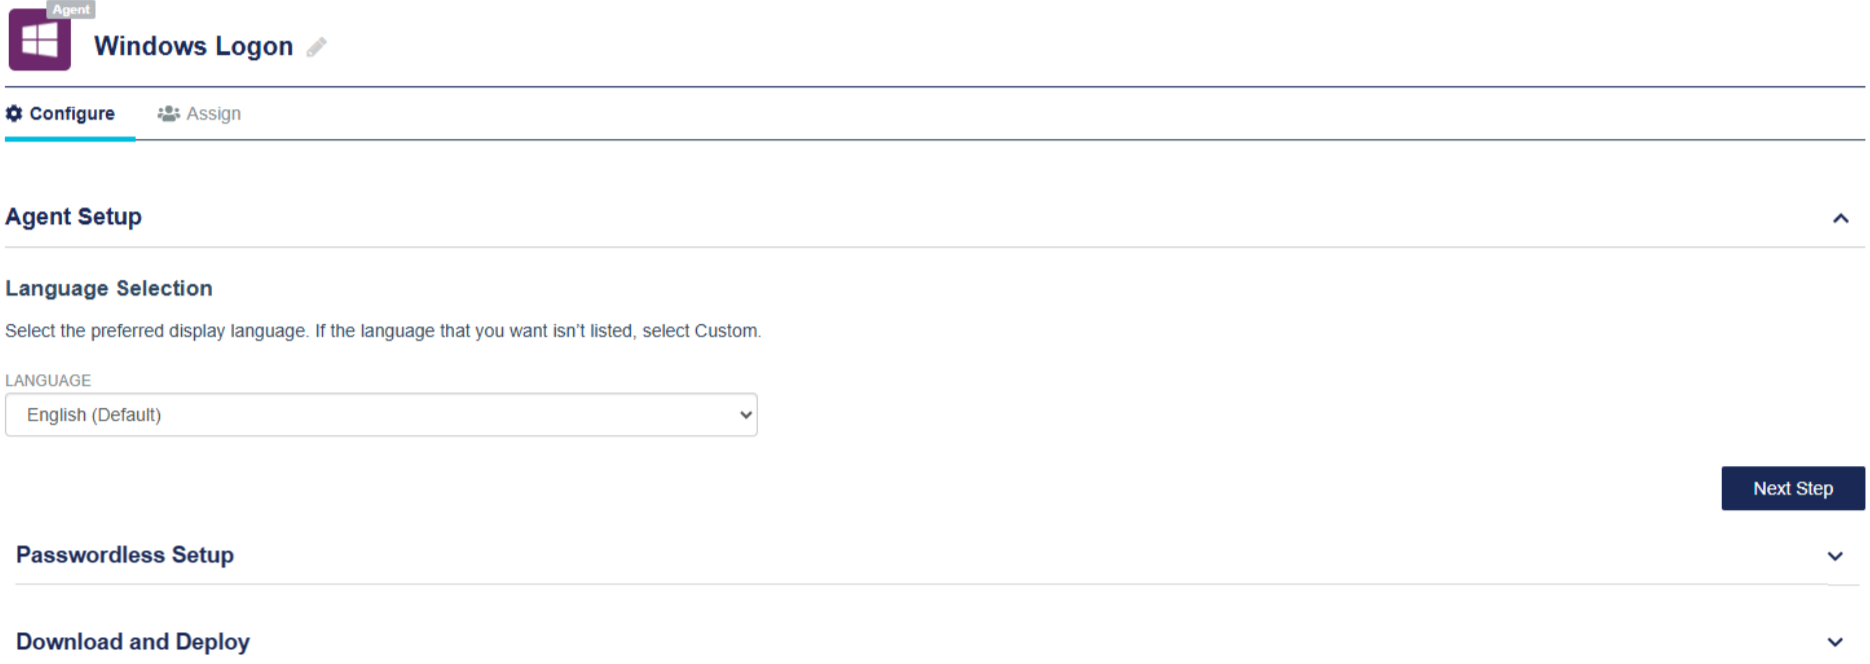The height and width of the screenshot is (664, 1870).
Task: Switch to the Configure tab
Action: point(71,114)
